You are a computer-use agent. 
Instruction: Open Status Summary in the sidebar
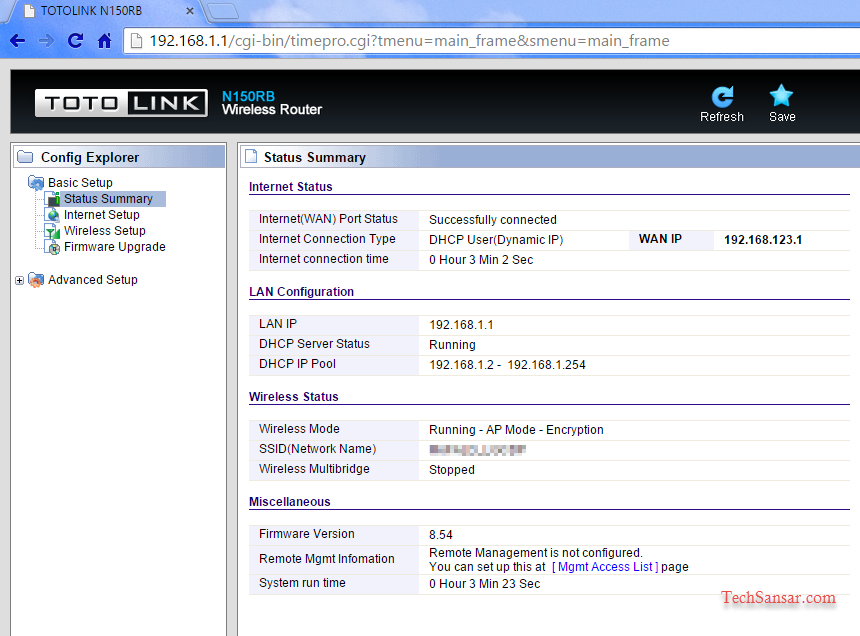click(x=108, y=199)
